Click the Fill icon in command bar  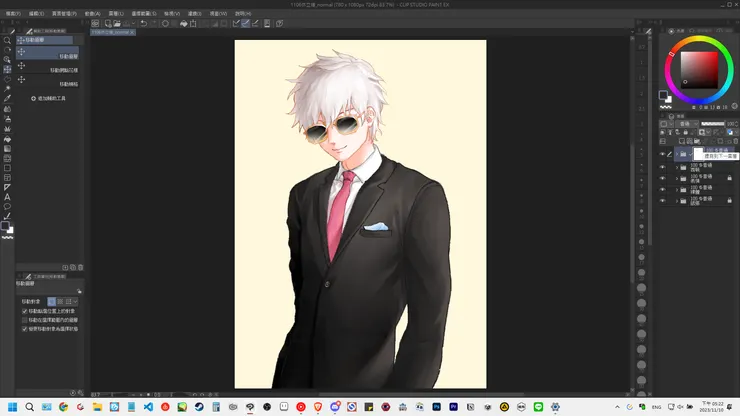point(184,23)
